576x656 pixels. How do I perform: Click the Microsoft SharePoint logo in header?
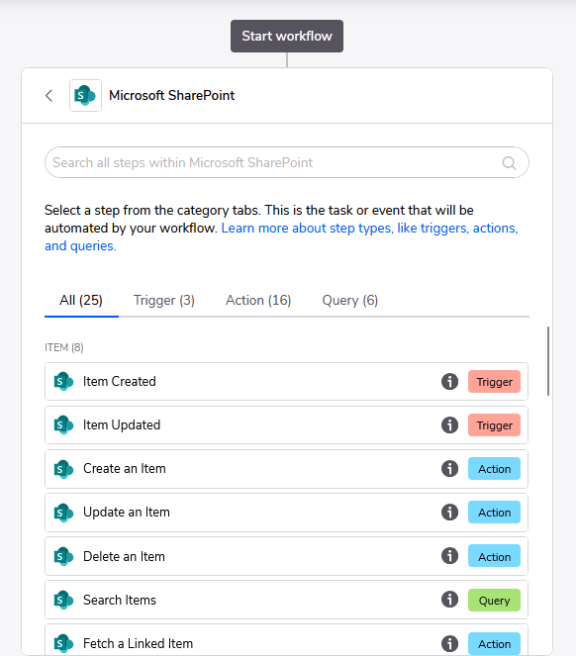coord(85,95)
